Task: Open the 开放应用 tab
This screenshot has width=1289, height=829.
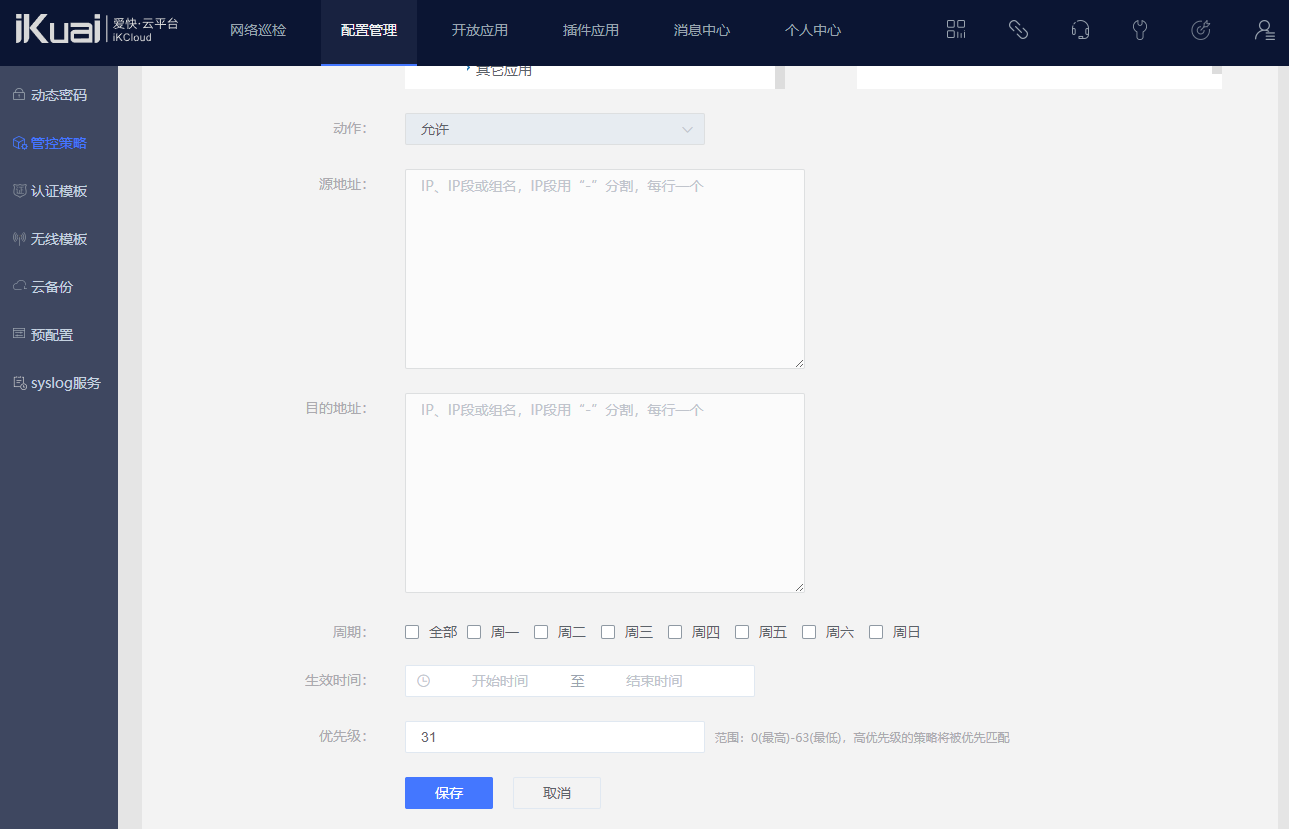Action: click(480, 30)
